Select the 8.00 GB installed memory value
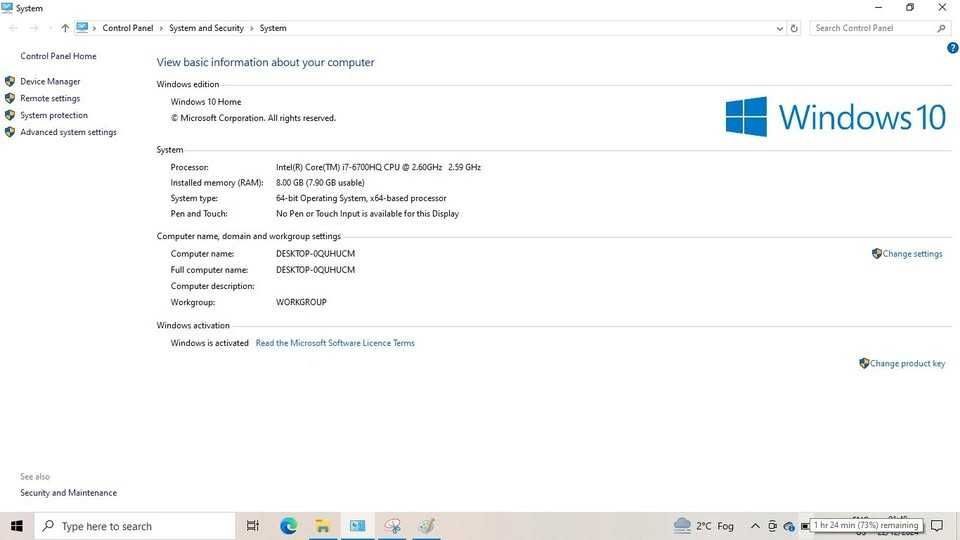Viewport: 960px width, 540px height. tap(320, 182)
